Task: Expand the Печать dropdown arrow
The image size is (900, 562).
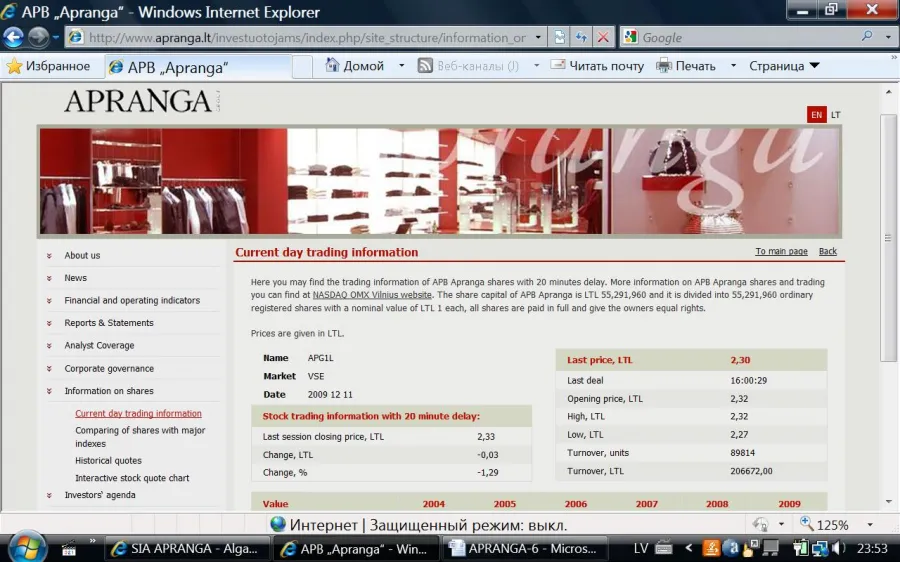Action: 733,66
